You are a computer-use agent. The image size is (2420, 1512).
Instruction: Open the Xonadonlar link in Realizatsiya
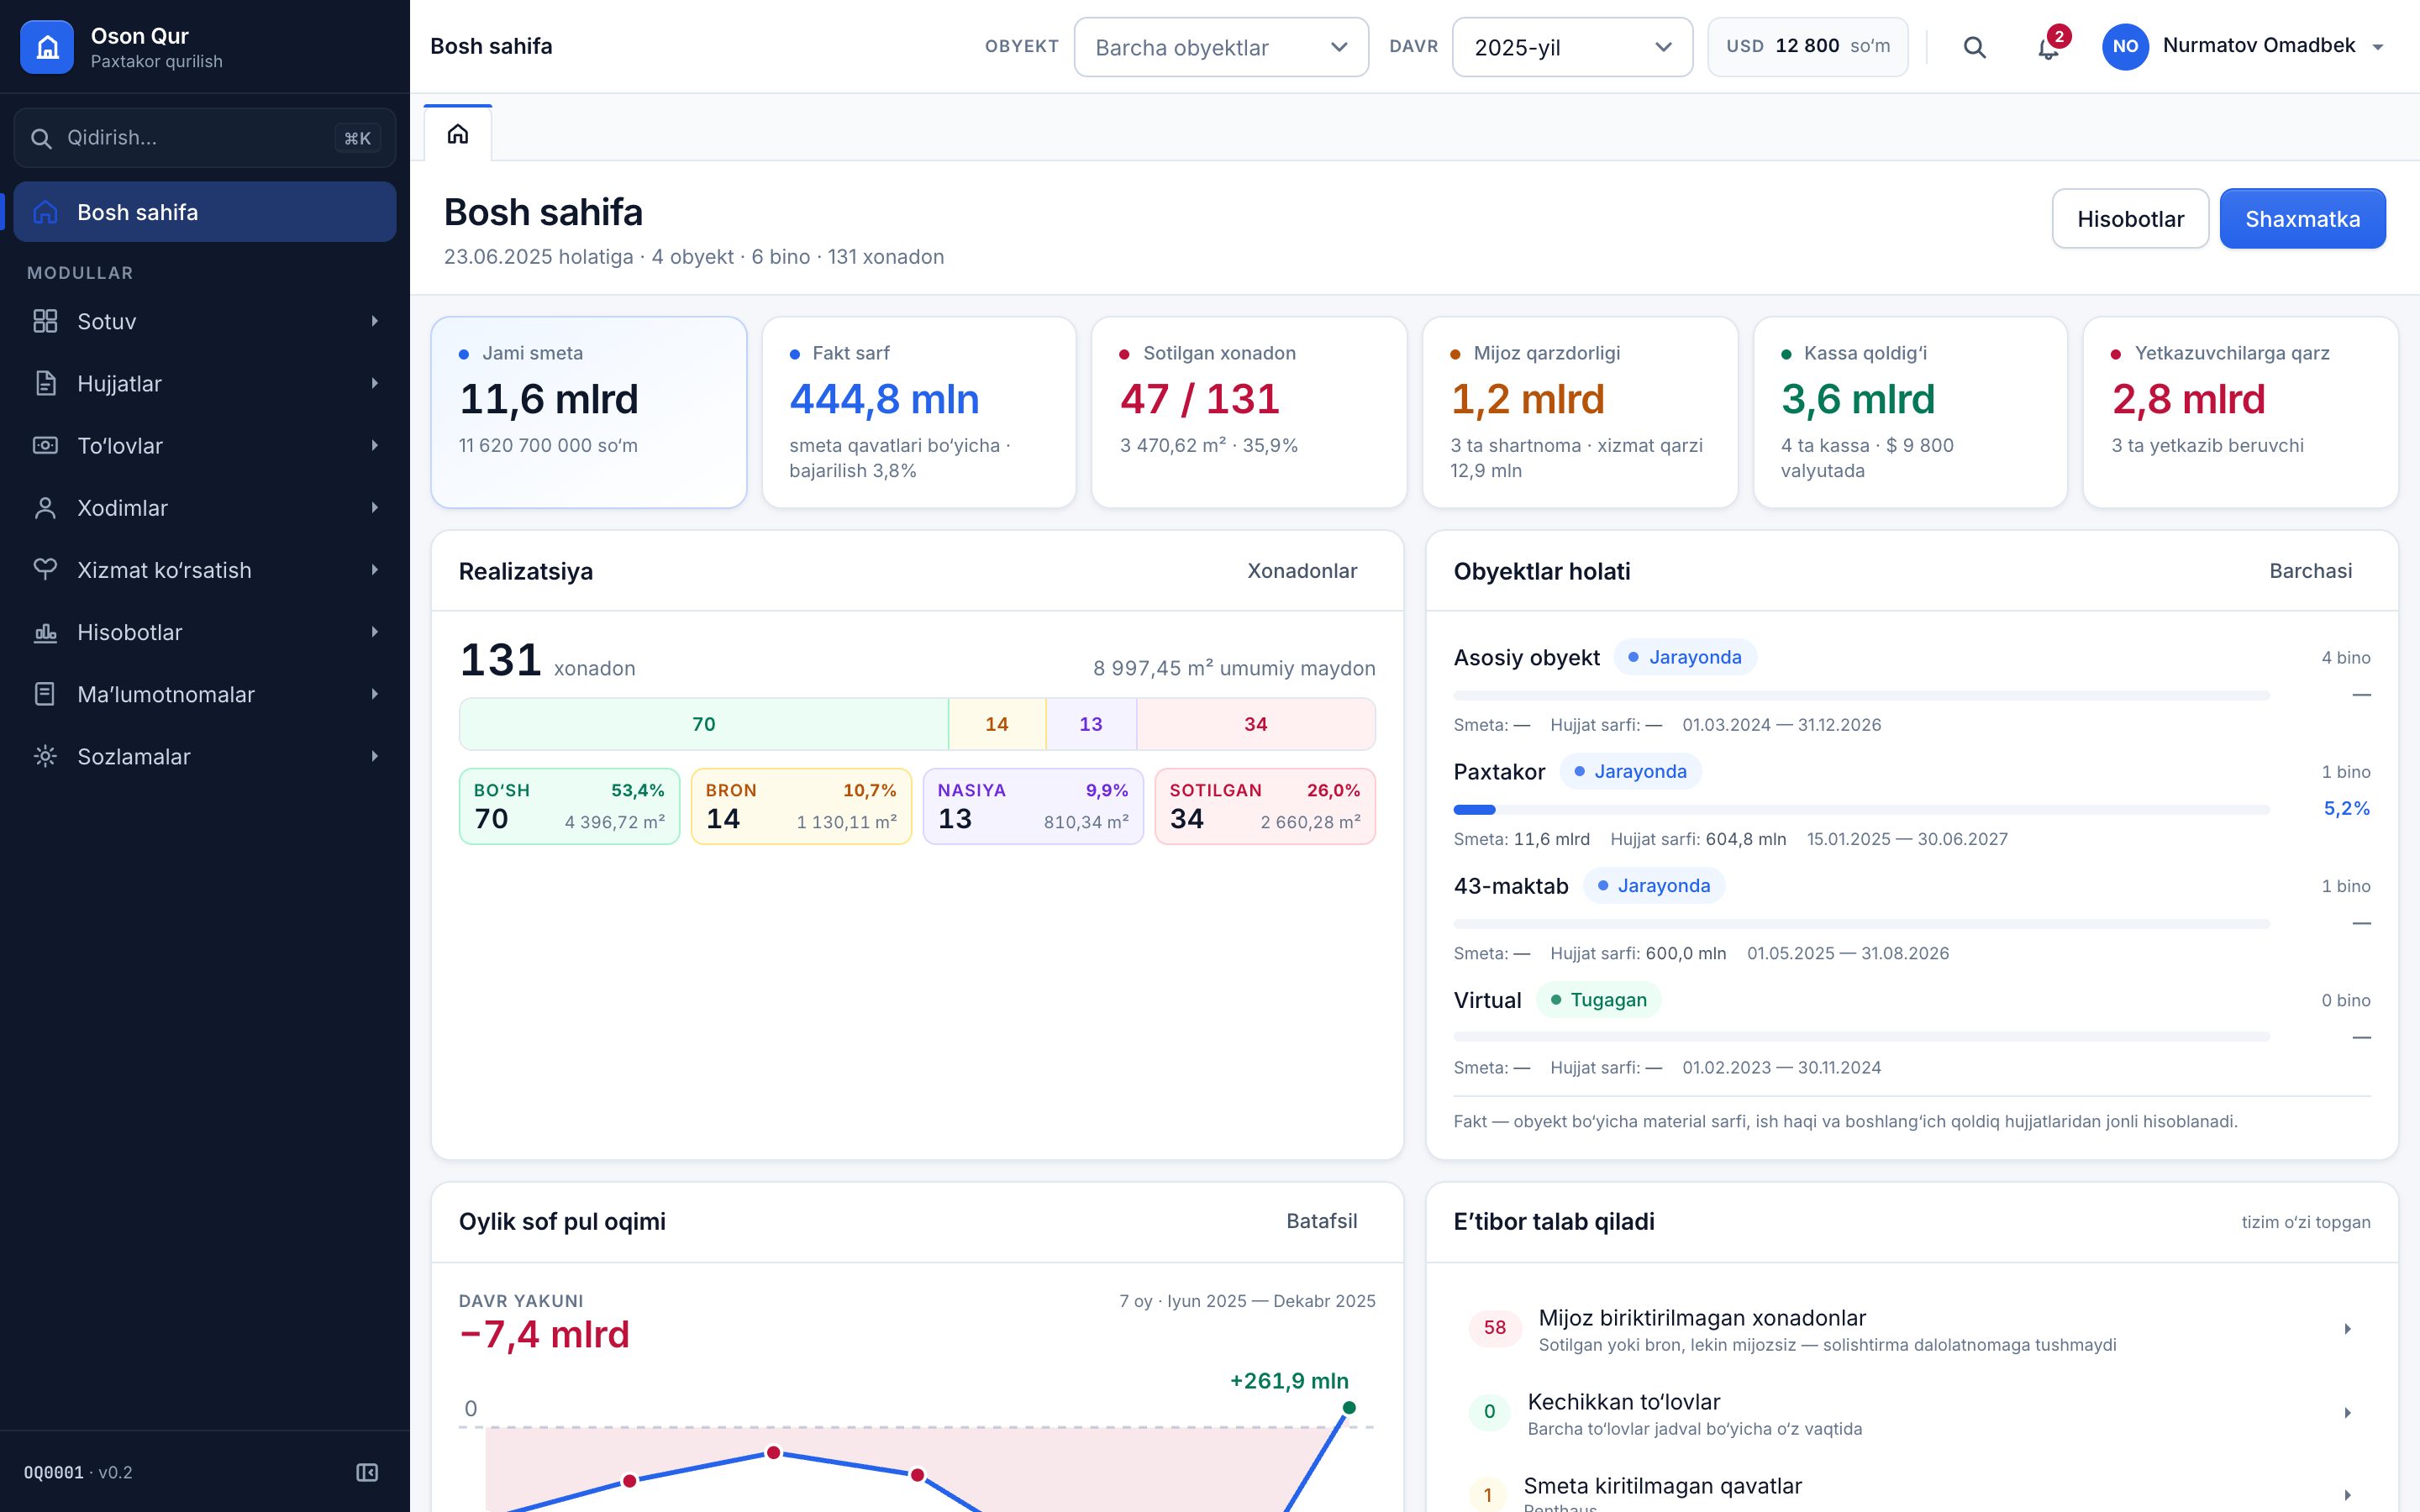[1302, 571]
